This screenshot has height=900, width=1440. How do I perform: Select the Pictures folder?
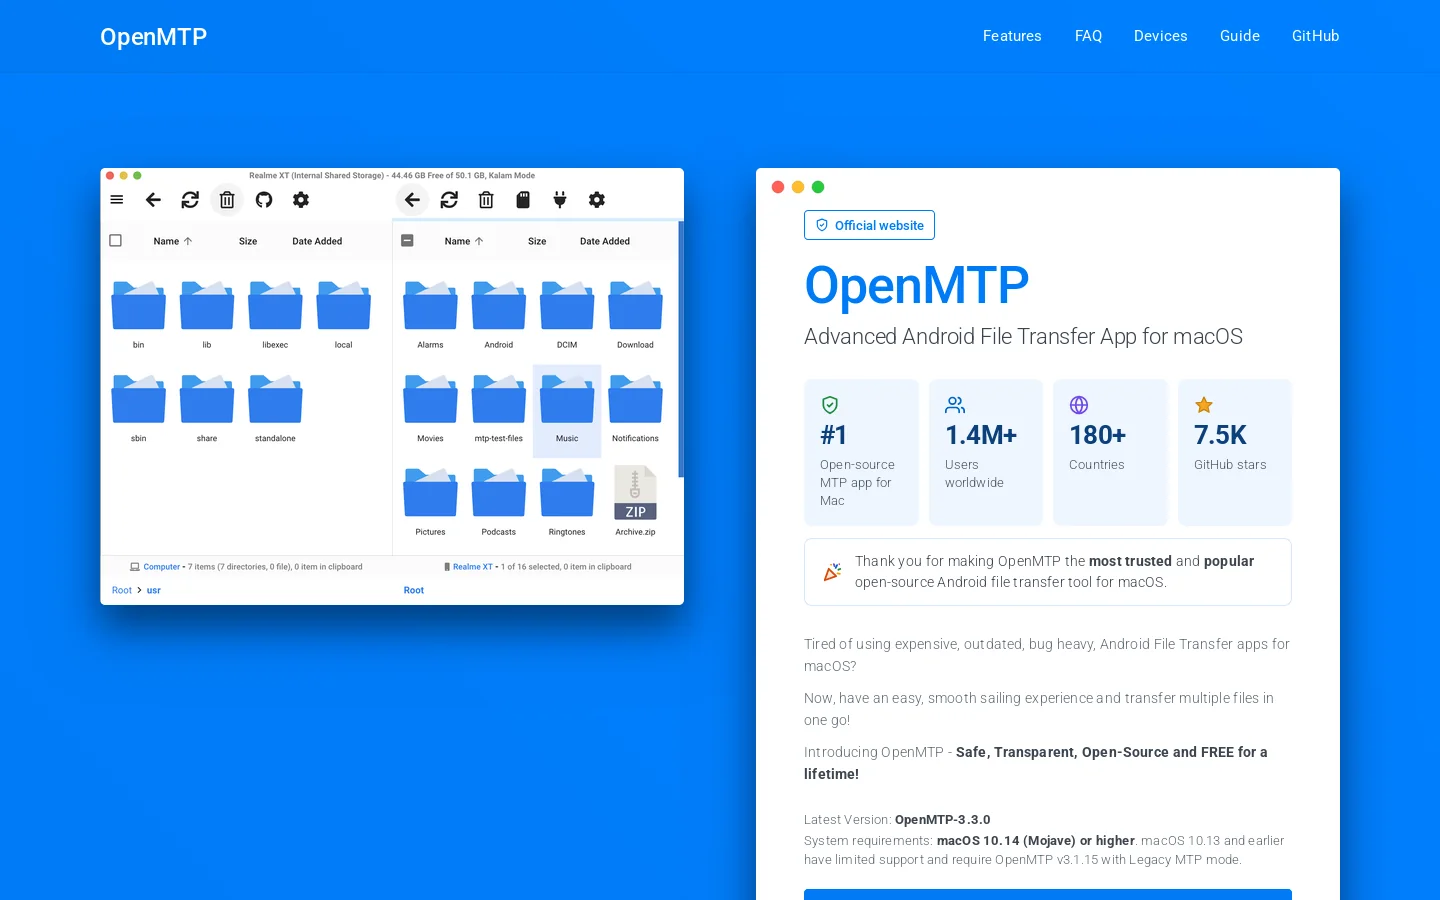tap(430, 501)
